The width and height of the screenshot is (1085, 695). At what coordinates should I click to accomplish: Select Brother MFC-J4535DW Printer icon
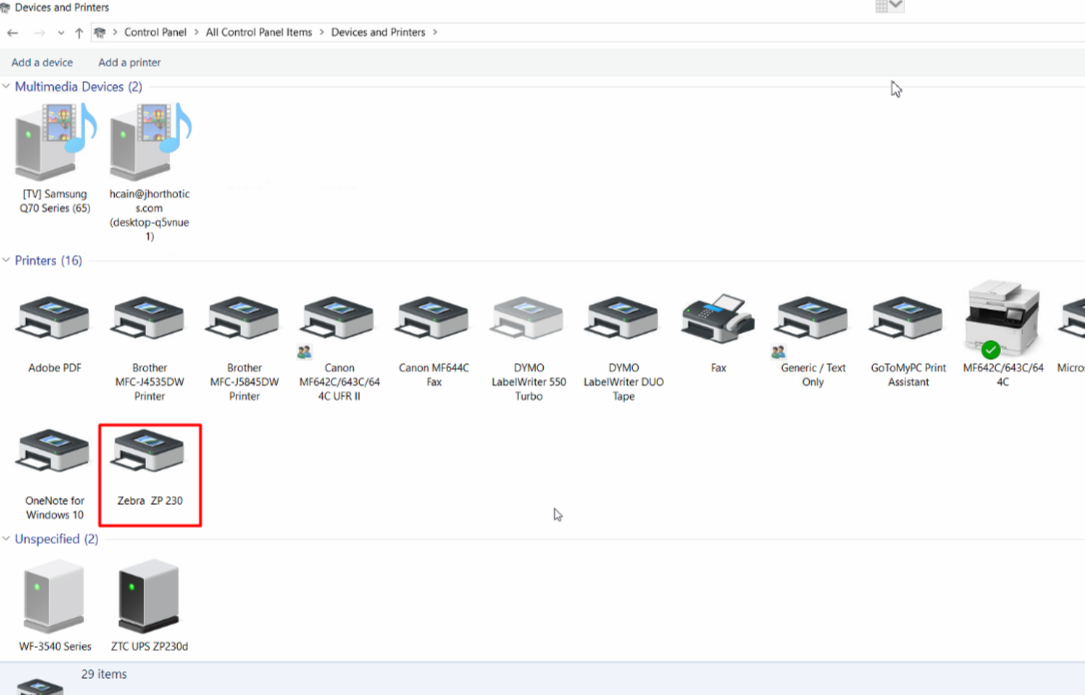pyautogui.click(x=149, y=348)
